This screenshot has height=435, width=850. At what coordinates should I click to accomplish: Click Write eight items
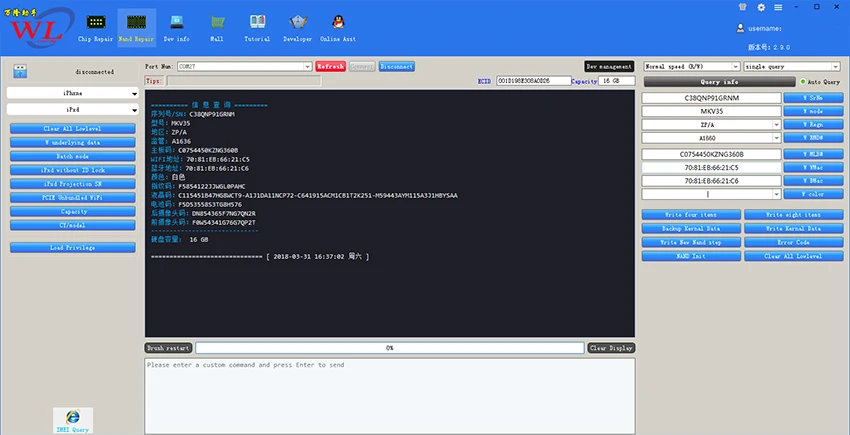point(793,215)
